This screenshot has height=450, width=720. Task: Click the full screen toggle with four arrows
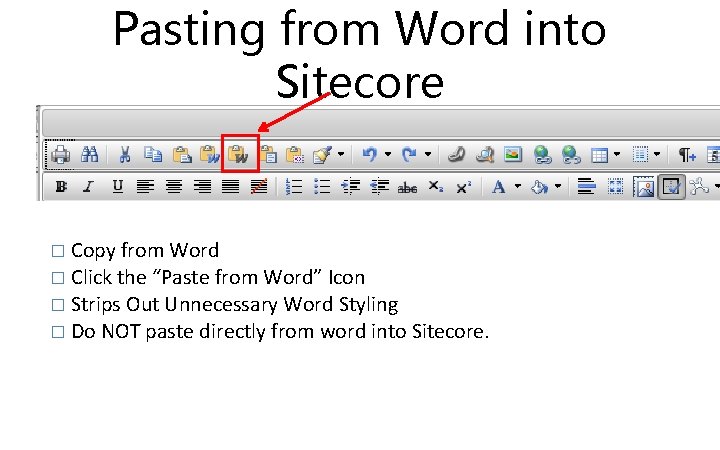615,187
